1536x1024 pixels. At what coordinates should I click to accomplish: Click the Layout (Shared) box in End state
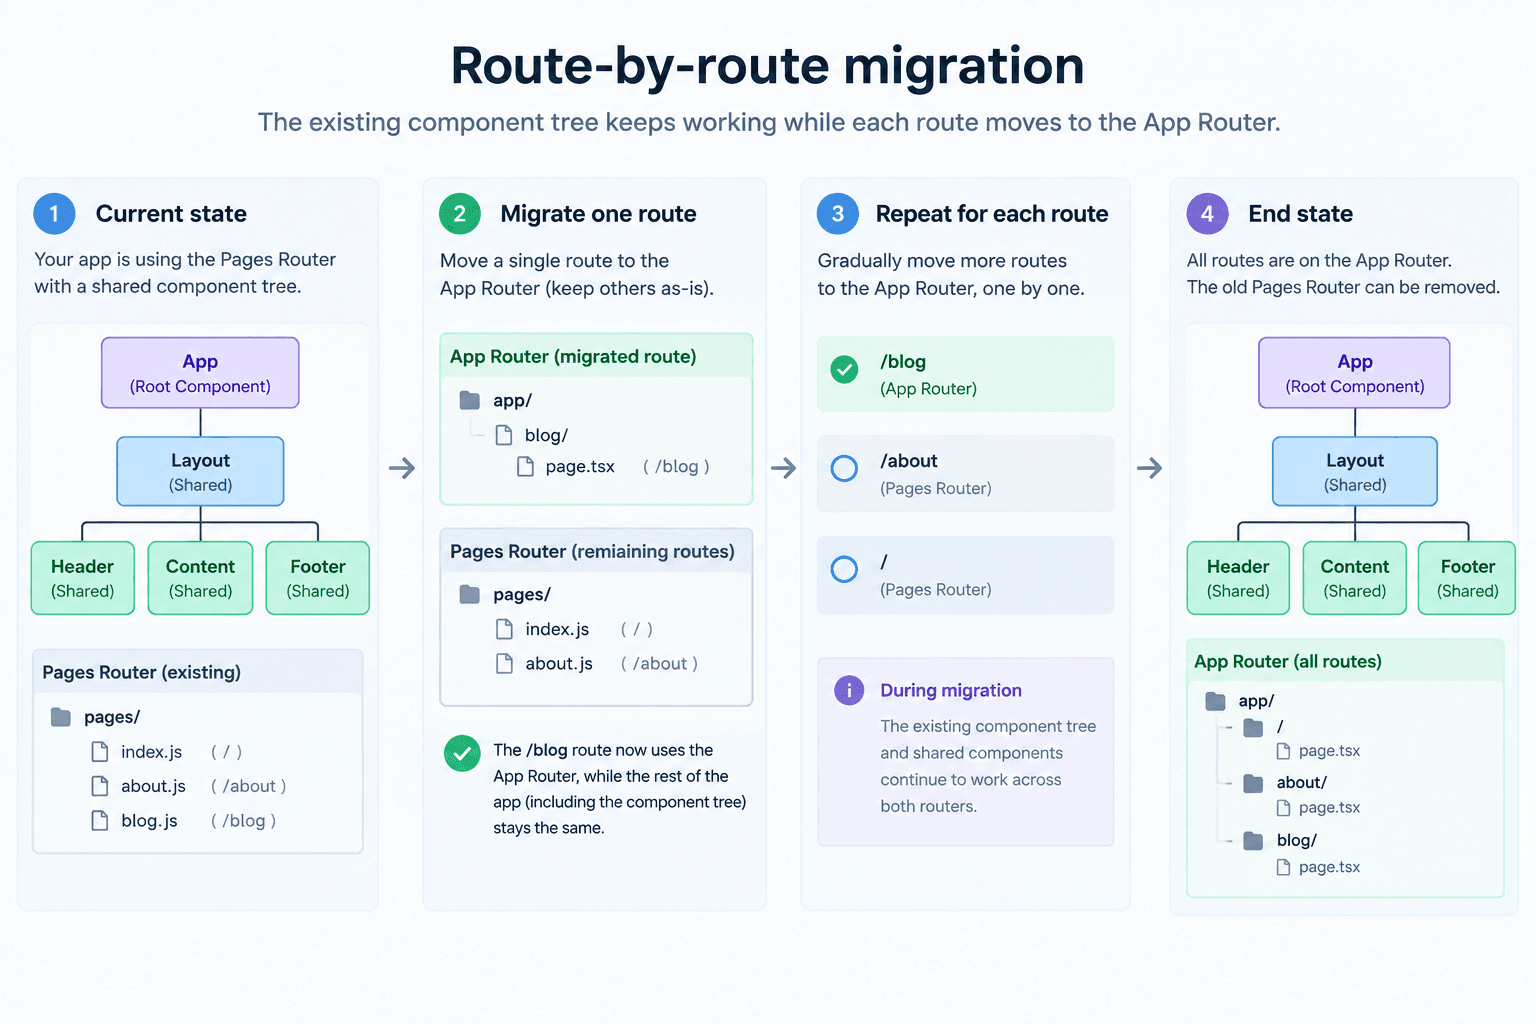click(1355, 471)
